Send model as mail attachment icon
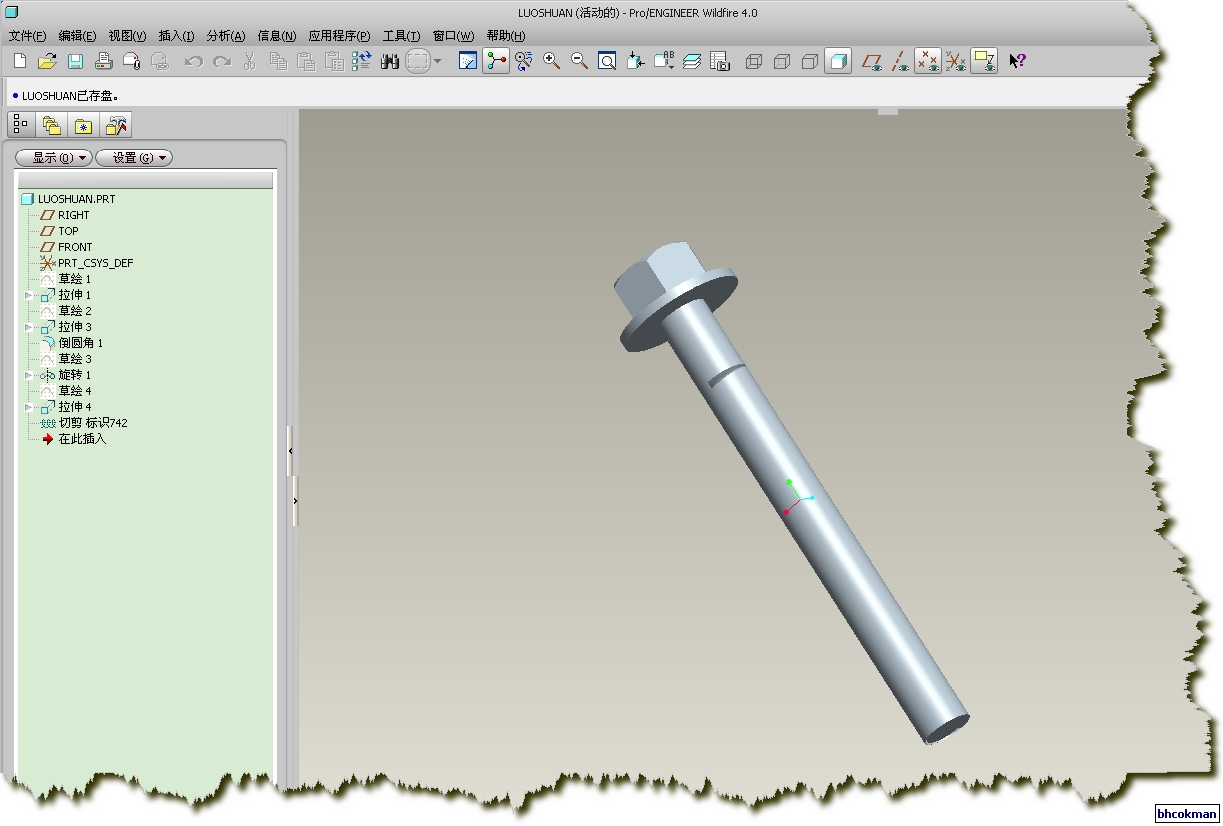The width and height of the screenshot is (1223, 826). (x=131, y=61)
